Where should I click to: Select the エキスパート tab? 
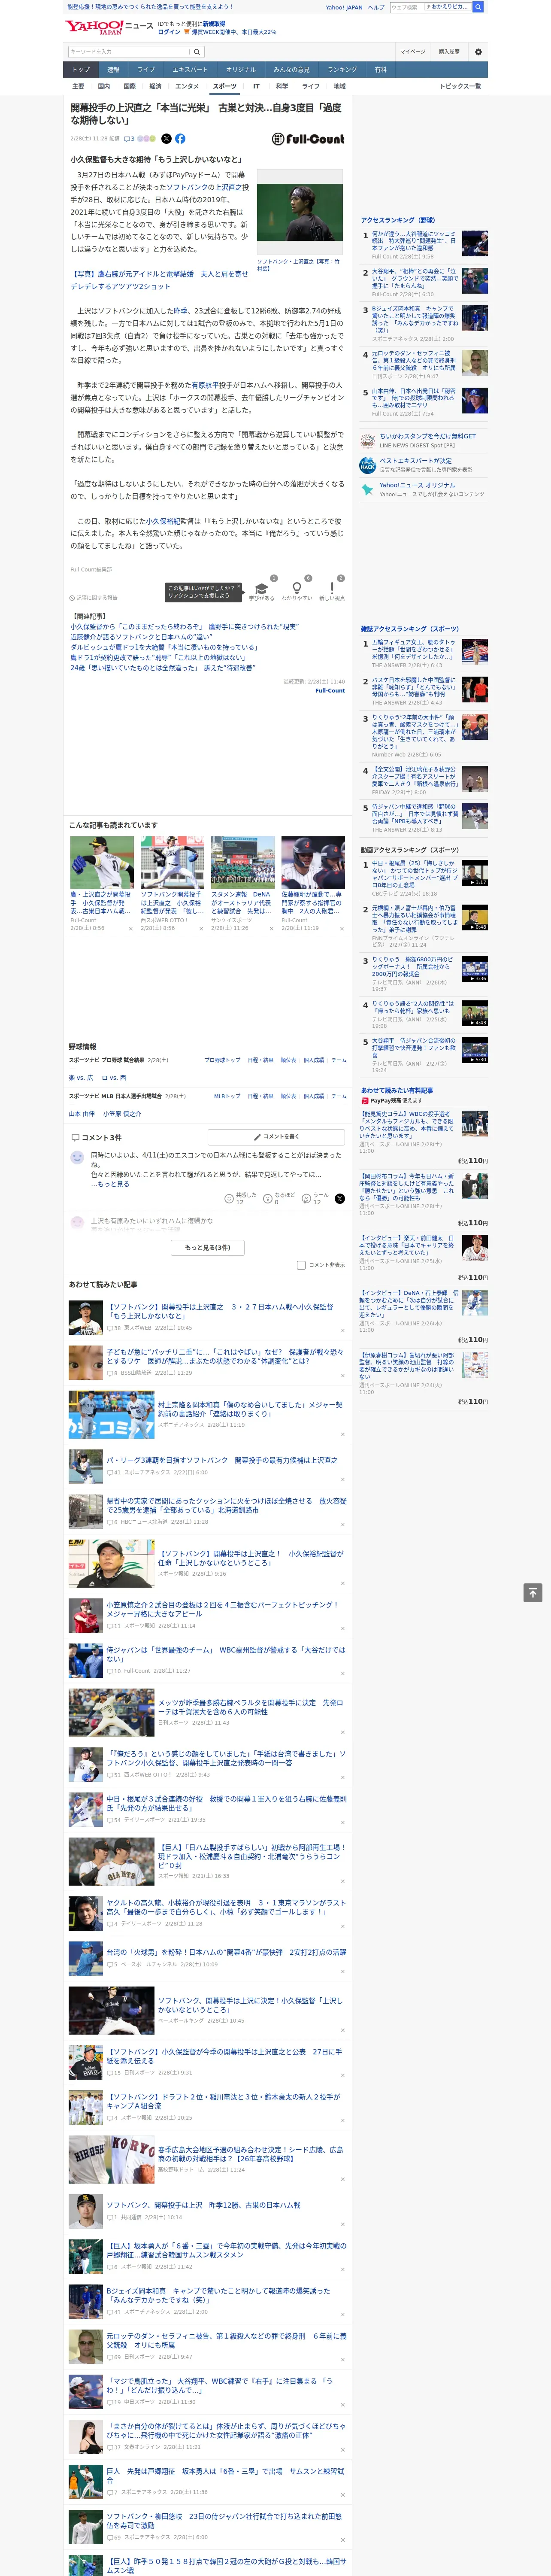[190, 70]
